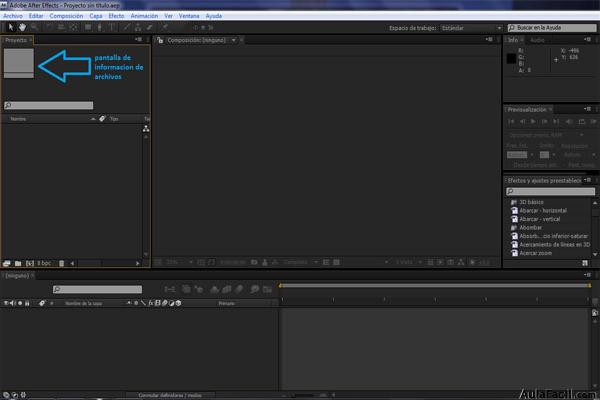Toggle the video eye column switch

click(x=6, y=303)
